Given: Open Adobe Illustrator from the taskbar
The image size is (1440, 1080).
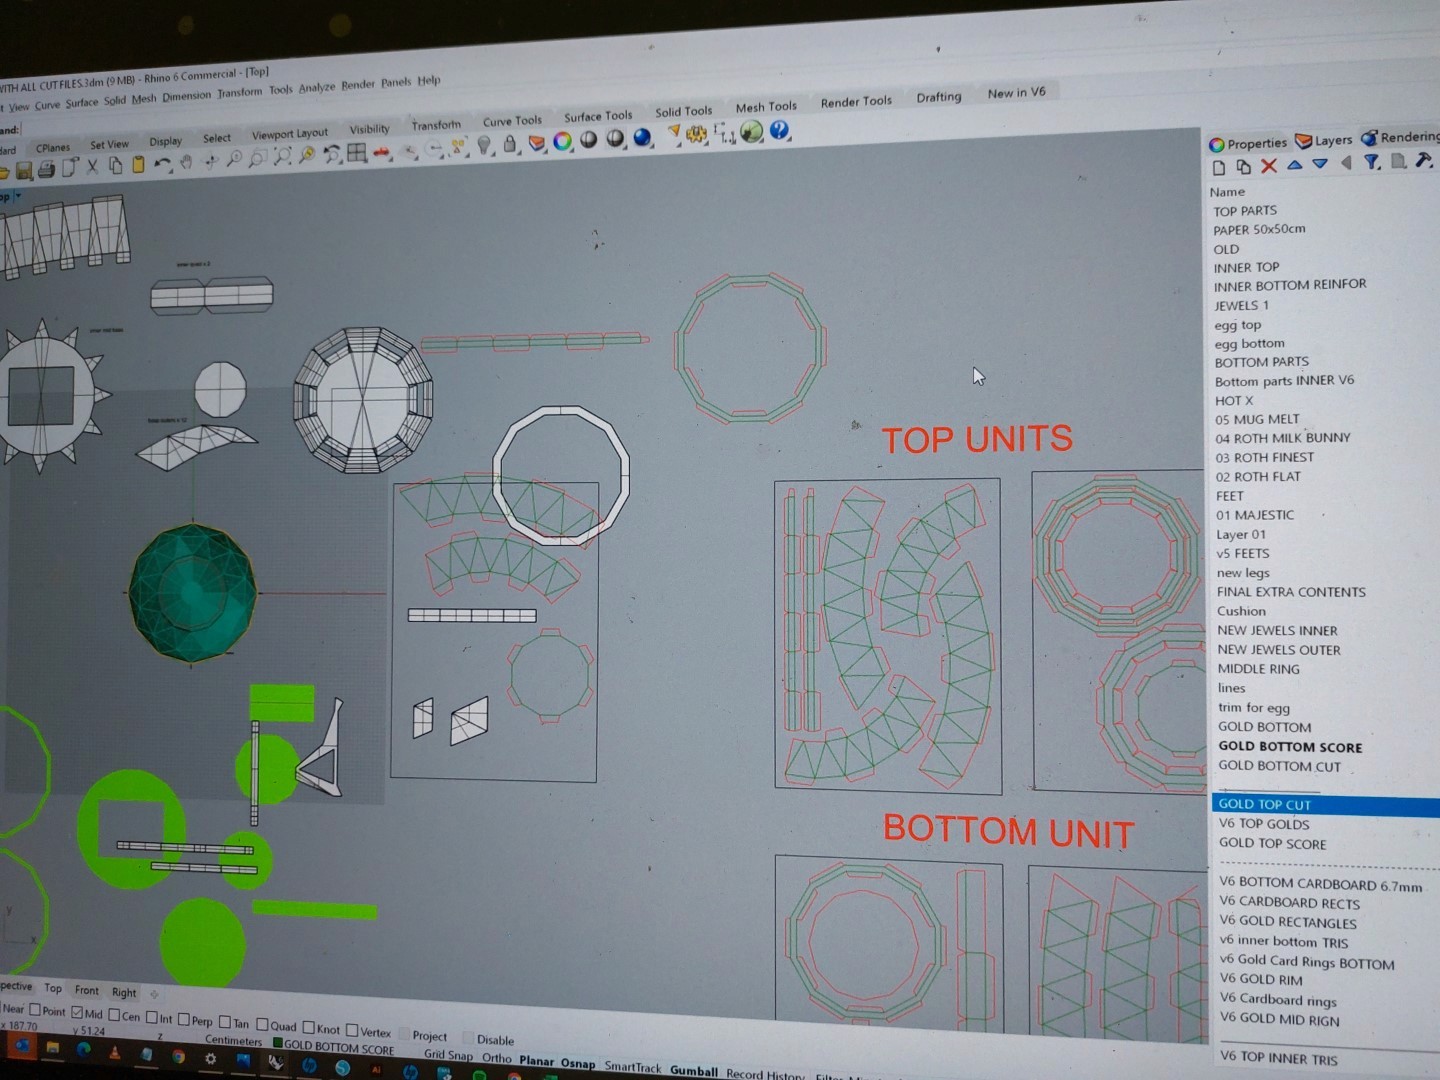Looking at the screenshot, I should pos(376,1069).
